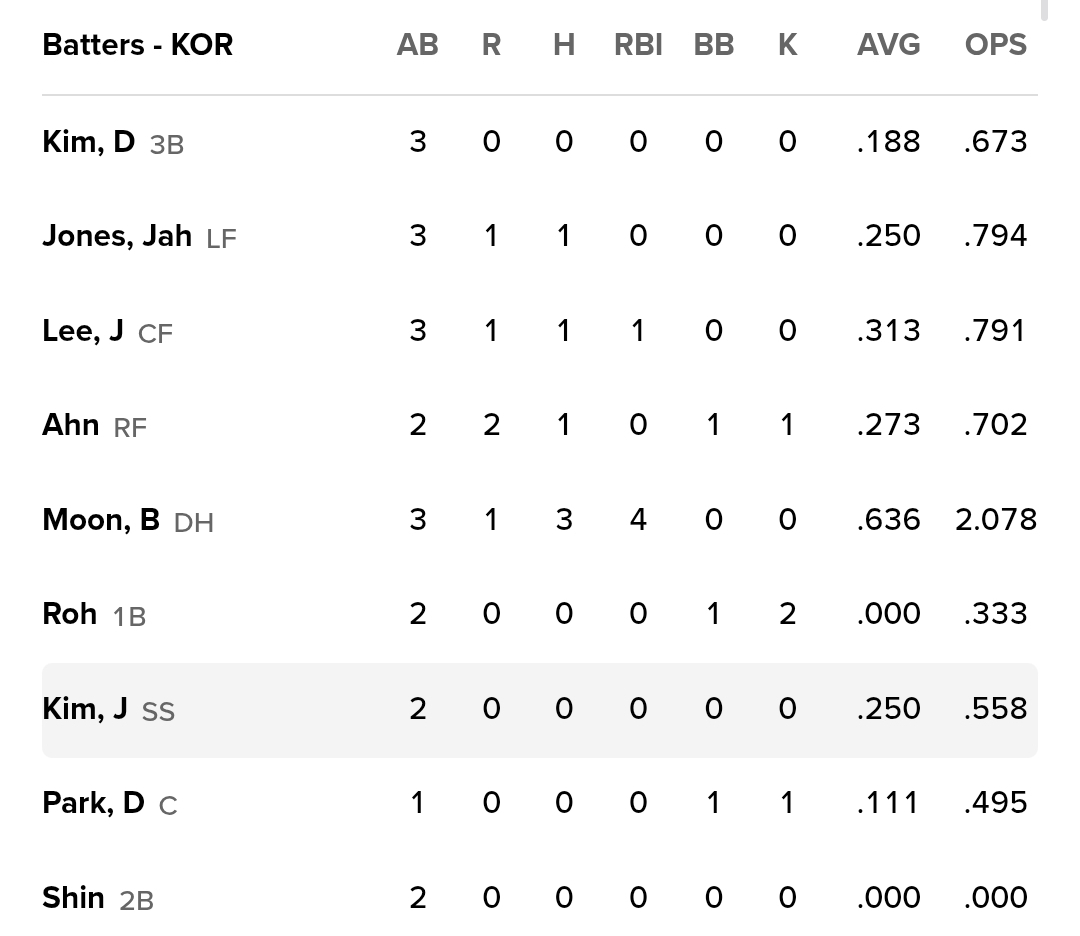The image size is (1080, 936).
Task: Open Jones, Jah player link
Action: click(117, 236)
